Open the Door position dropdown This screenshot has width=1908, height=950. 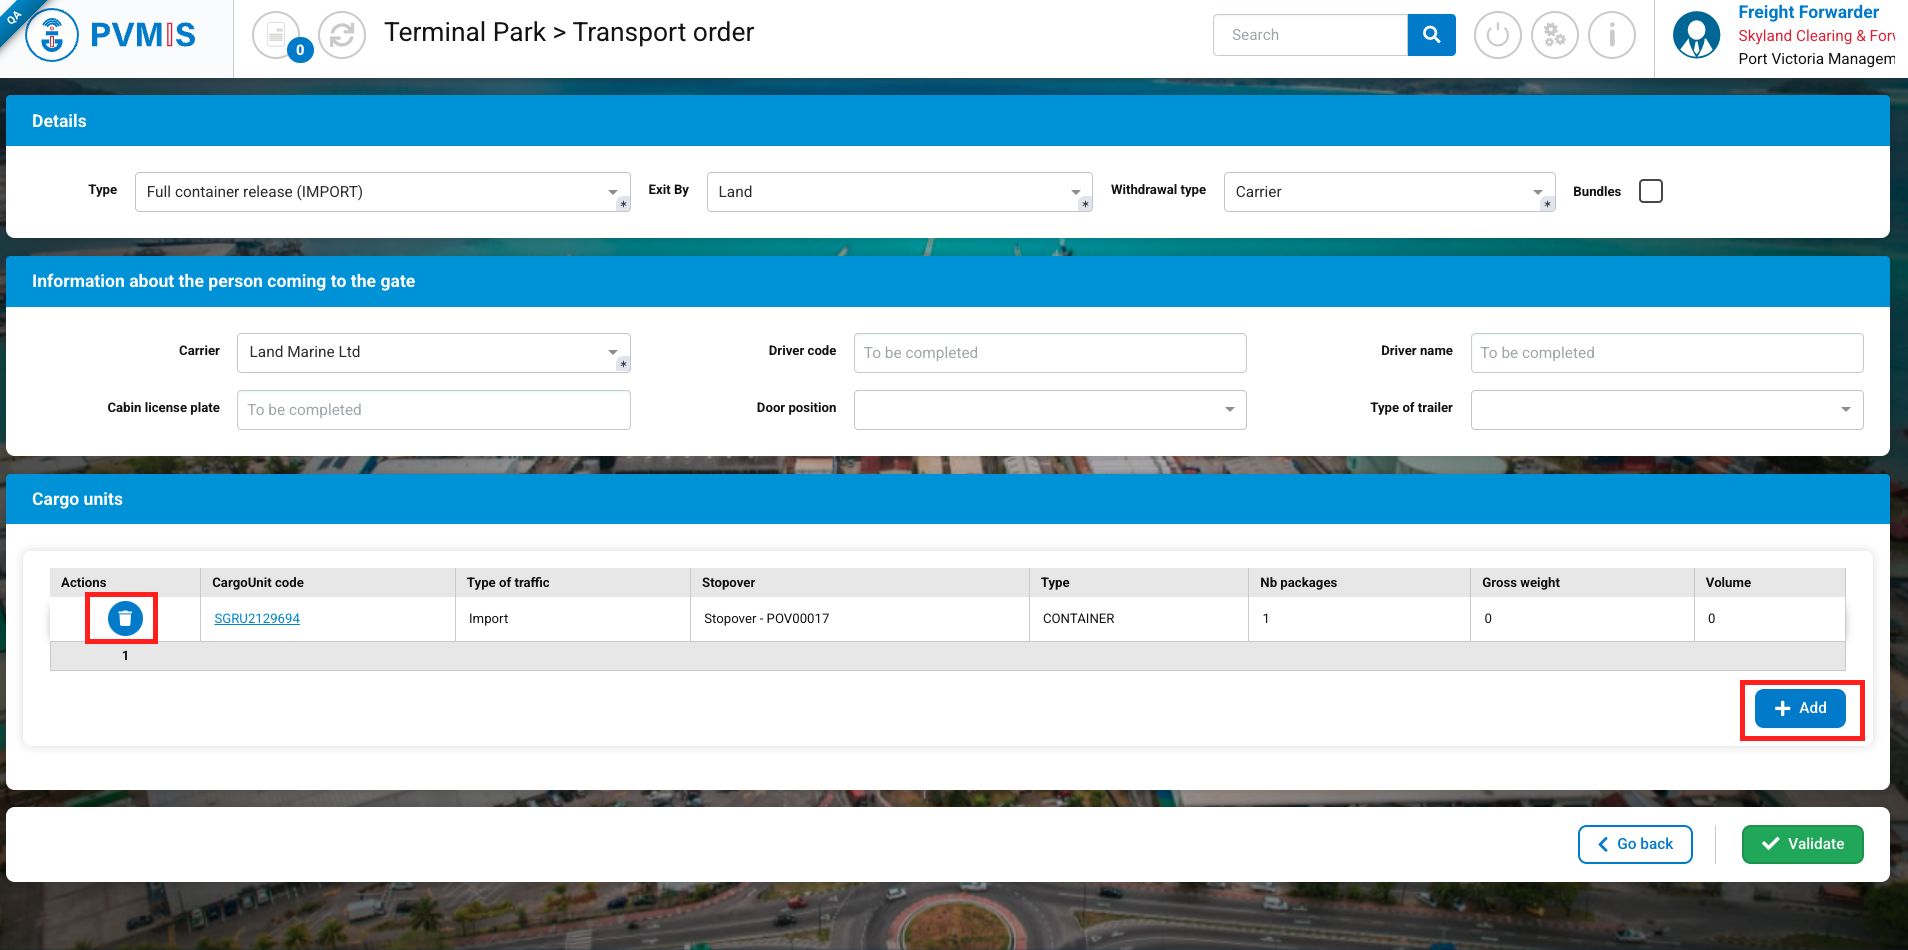(1049, 410)
